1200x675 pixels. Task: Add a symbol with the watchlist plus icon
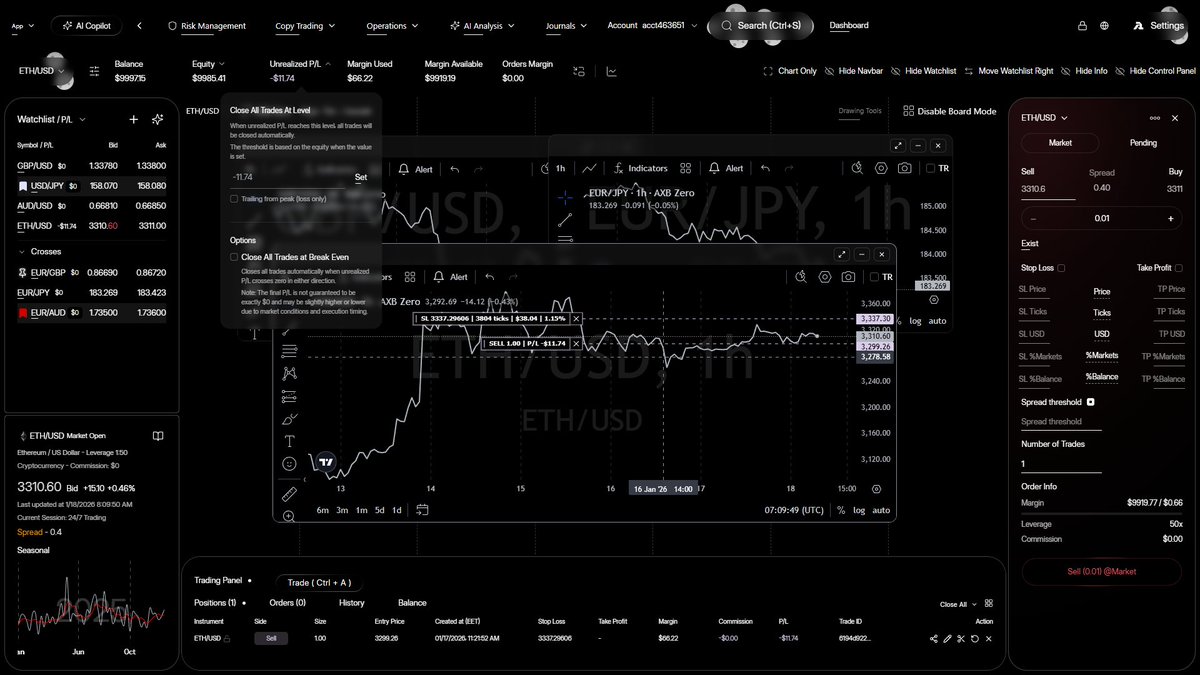click(x=134, y=119)
